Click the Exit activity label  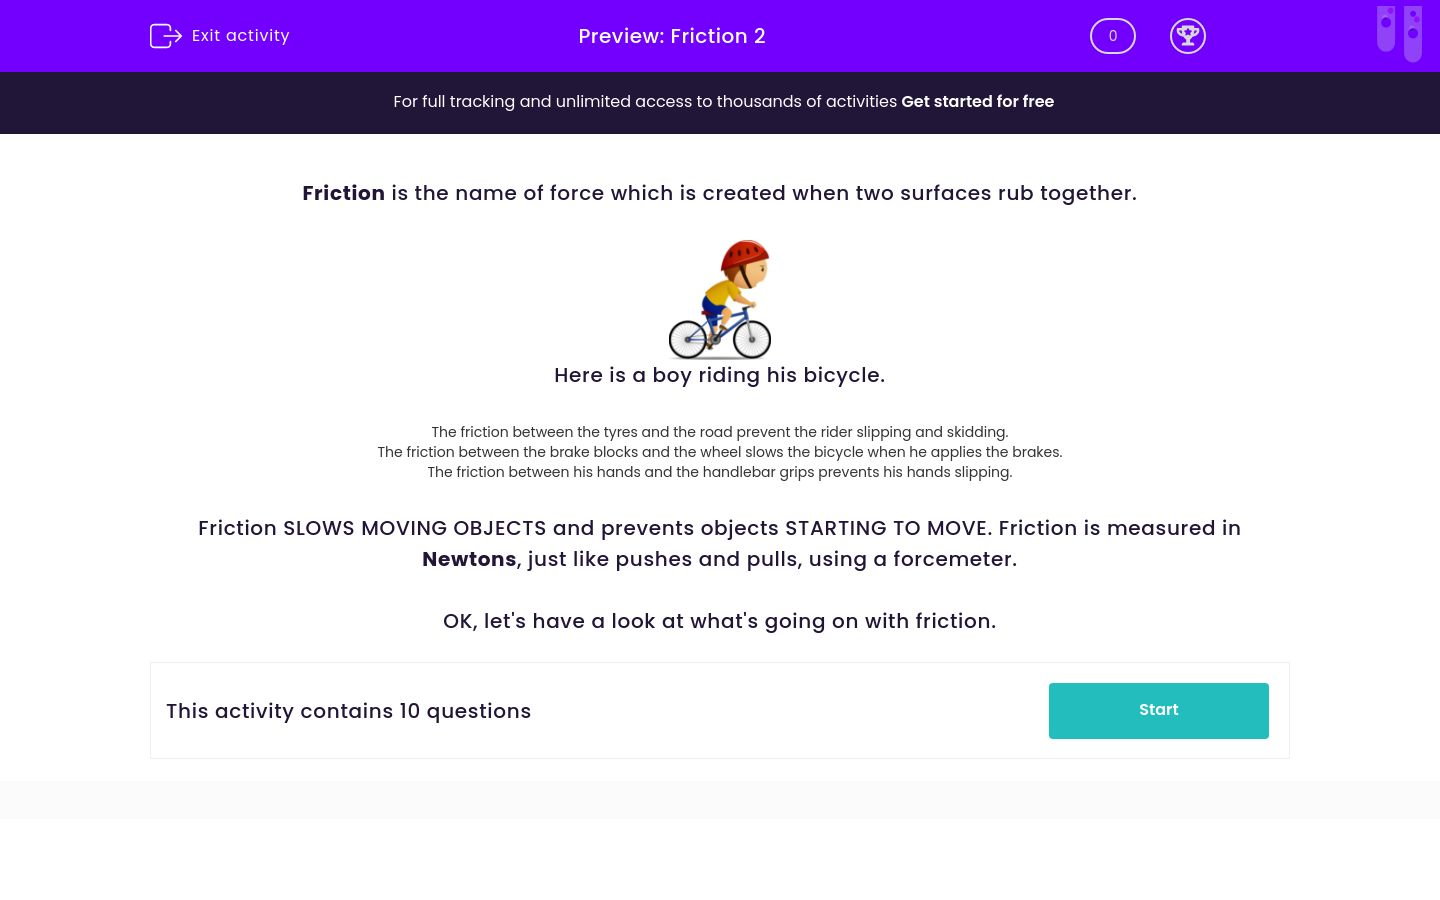[240, 36]
